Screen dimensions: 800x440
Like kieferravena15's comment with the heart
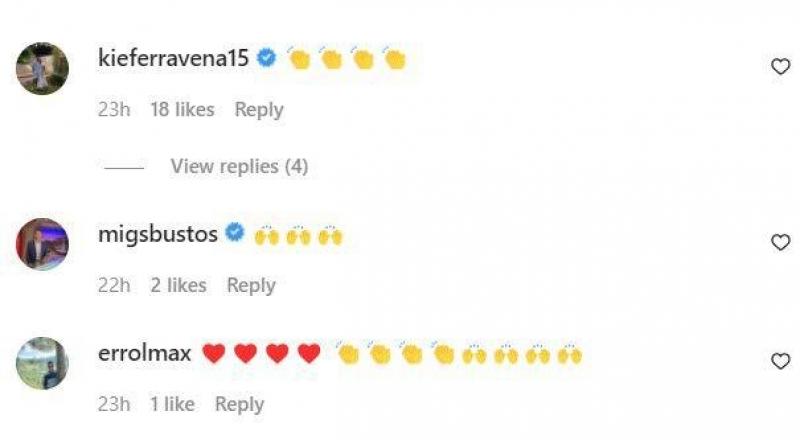point(780,67)
